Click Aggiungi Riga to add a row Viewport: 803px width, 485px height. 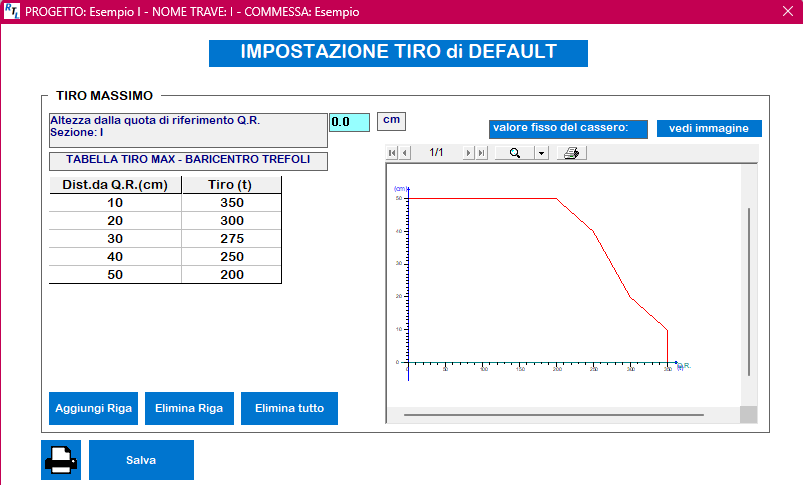pyautogui.click(x=93, y=408)
